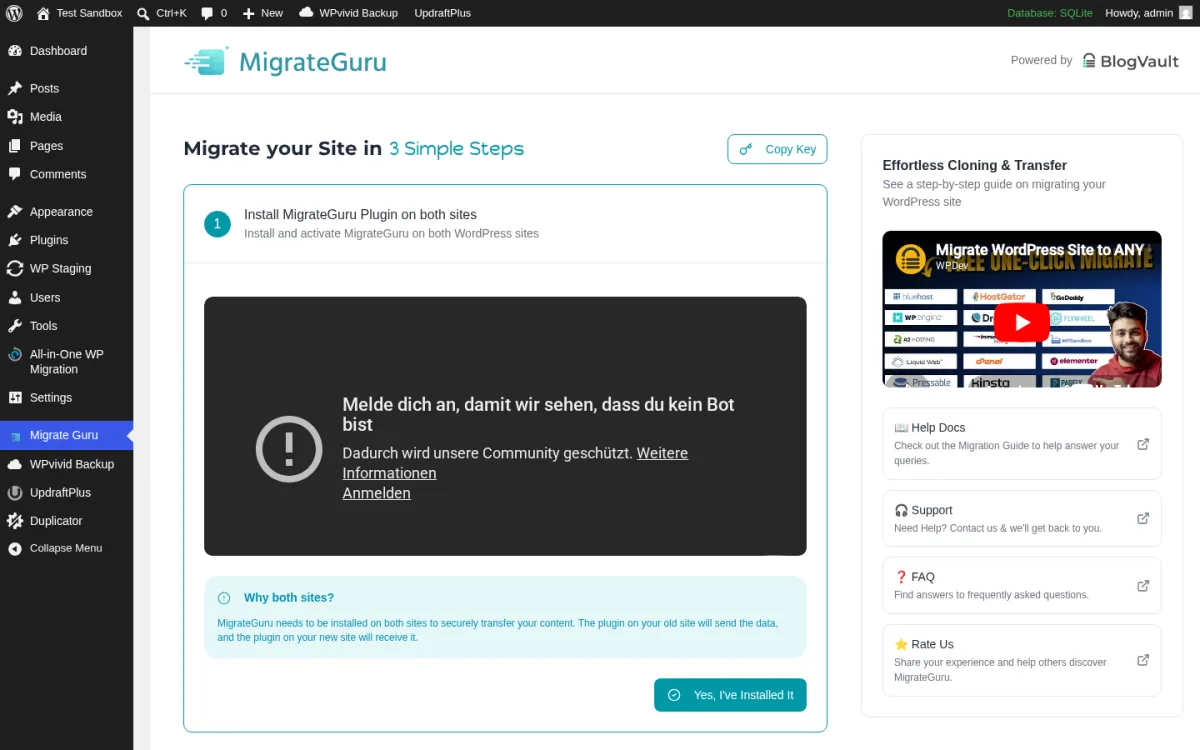Click the key icon in Copy Key button
The height and width of the screenshot is (750, 1200).
coord(746,149)
